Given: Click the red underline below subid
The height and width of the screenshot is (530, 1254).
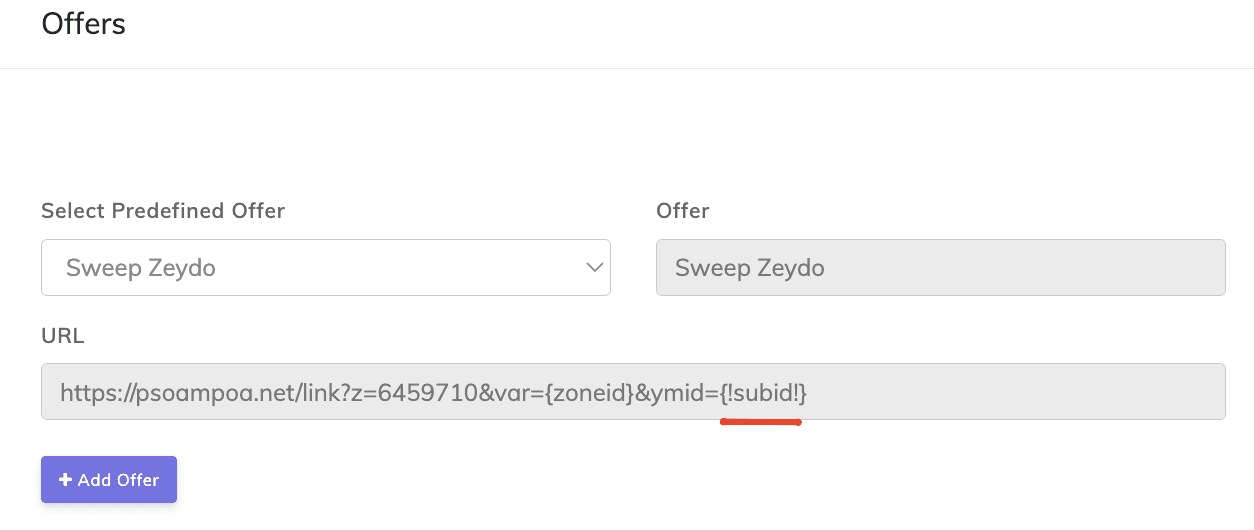Looking at the screenshot, I should pyautogui.click(x=760, y=422).
